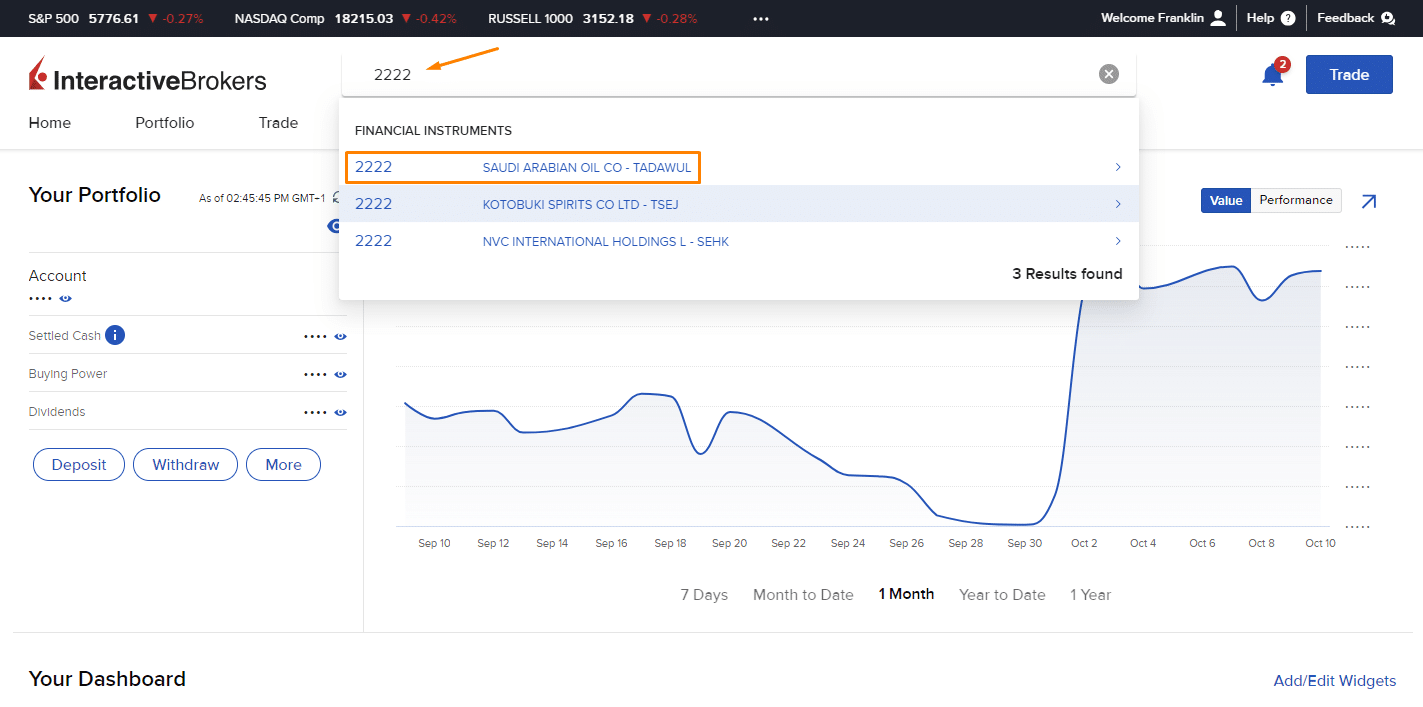Show the Settled Cash value
Image resolution: width=1423 pixels, height=707 pixels.
[340, 336]
